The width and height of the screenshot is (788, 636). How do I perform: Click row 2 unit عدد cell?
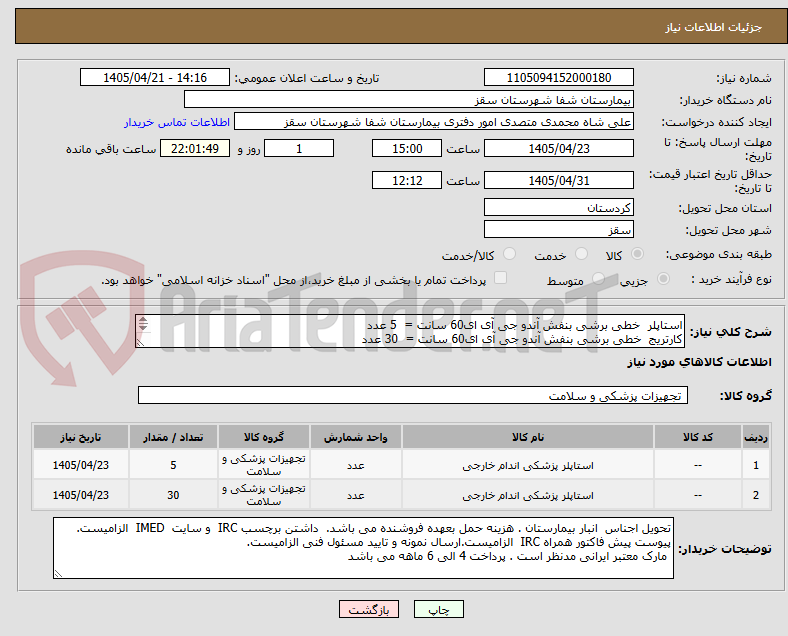tap(355, 495)
